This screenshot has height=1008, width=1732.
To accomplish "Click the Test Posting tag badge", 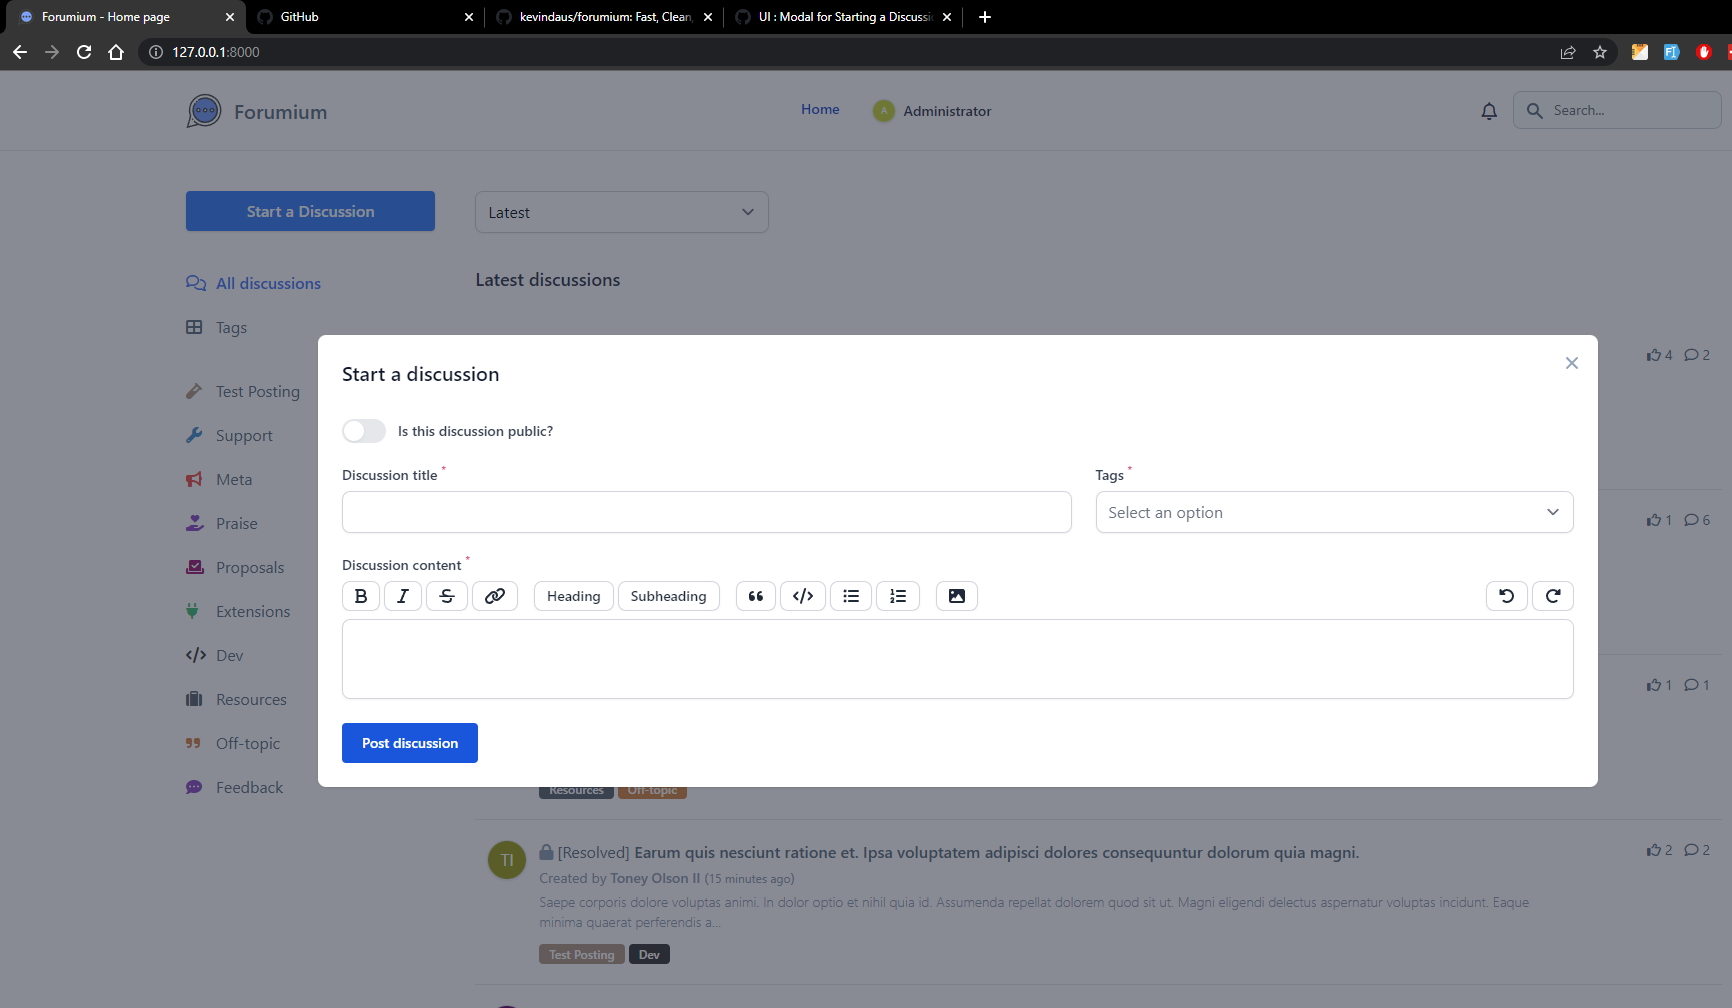I will click(x=582, y=954).
